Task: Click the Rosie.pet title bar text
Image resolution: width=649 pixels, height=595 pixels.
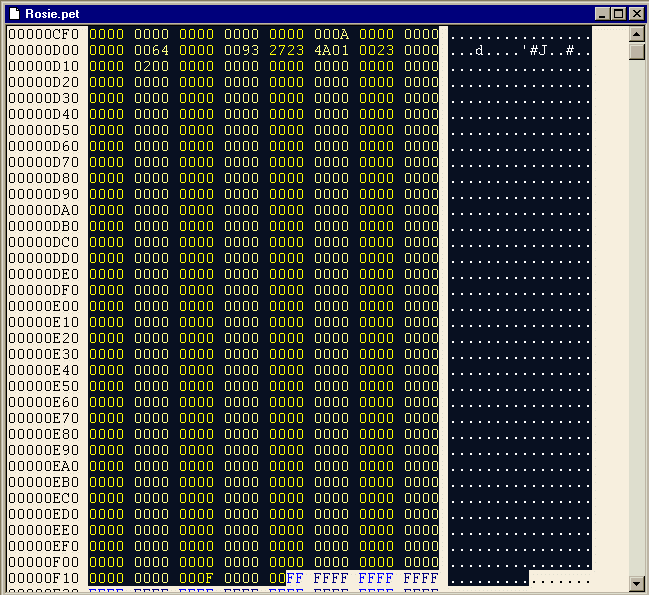Action: 52,14
